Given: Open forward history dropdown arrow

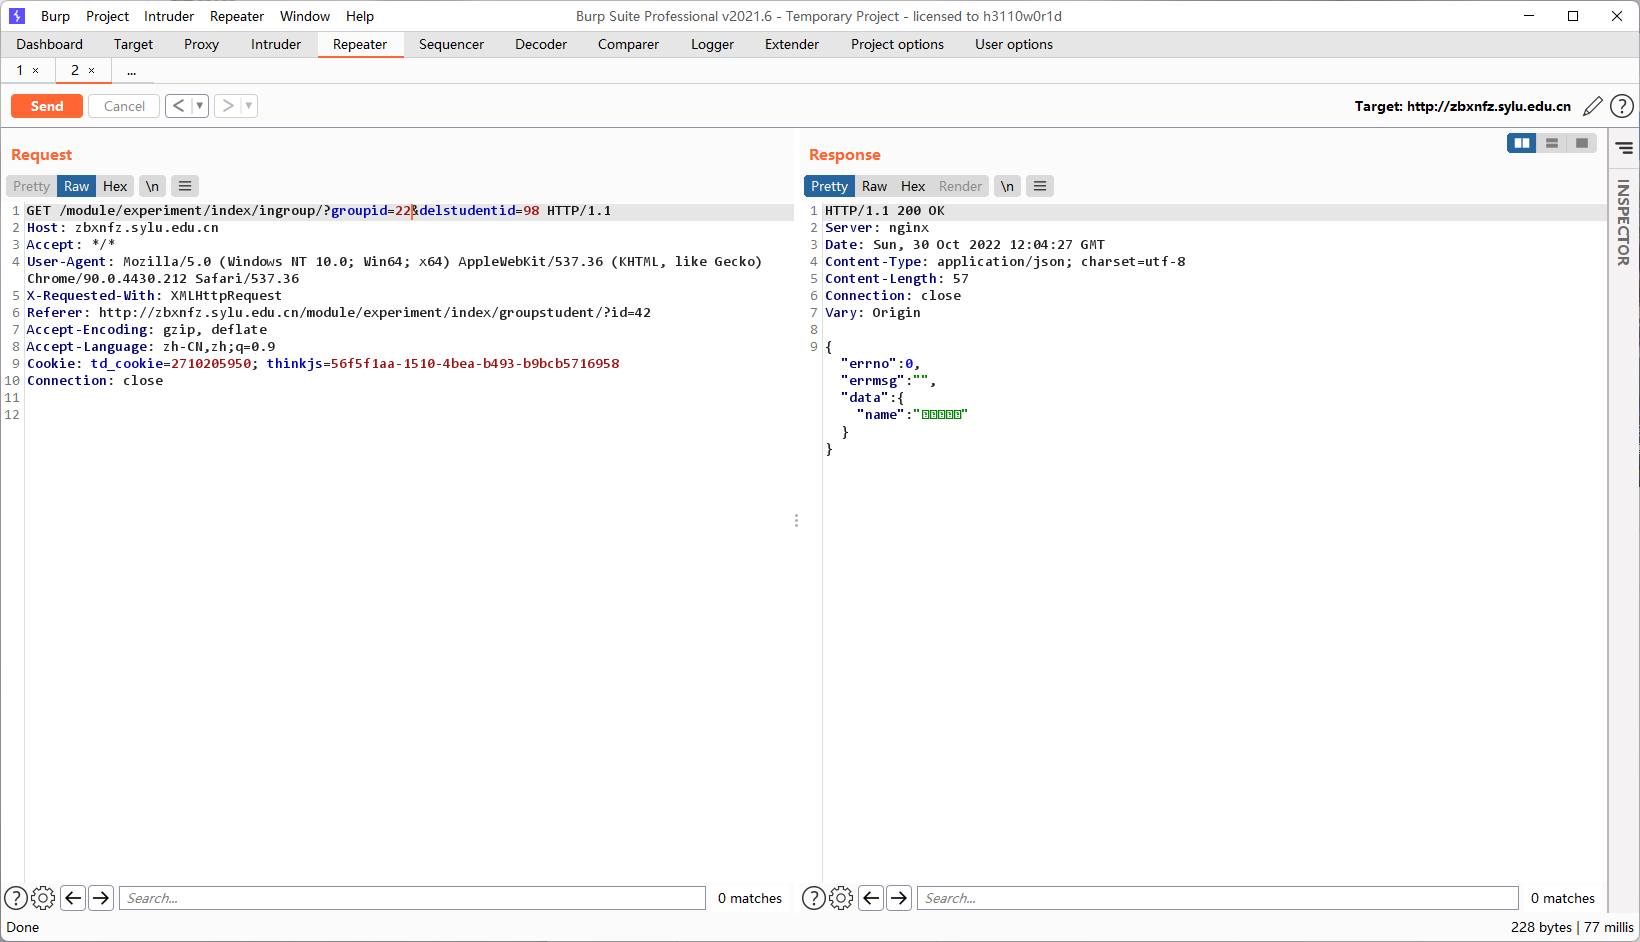Looking at the screenshot, I should click(249, 106).
